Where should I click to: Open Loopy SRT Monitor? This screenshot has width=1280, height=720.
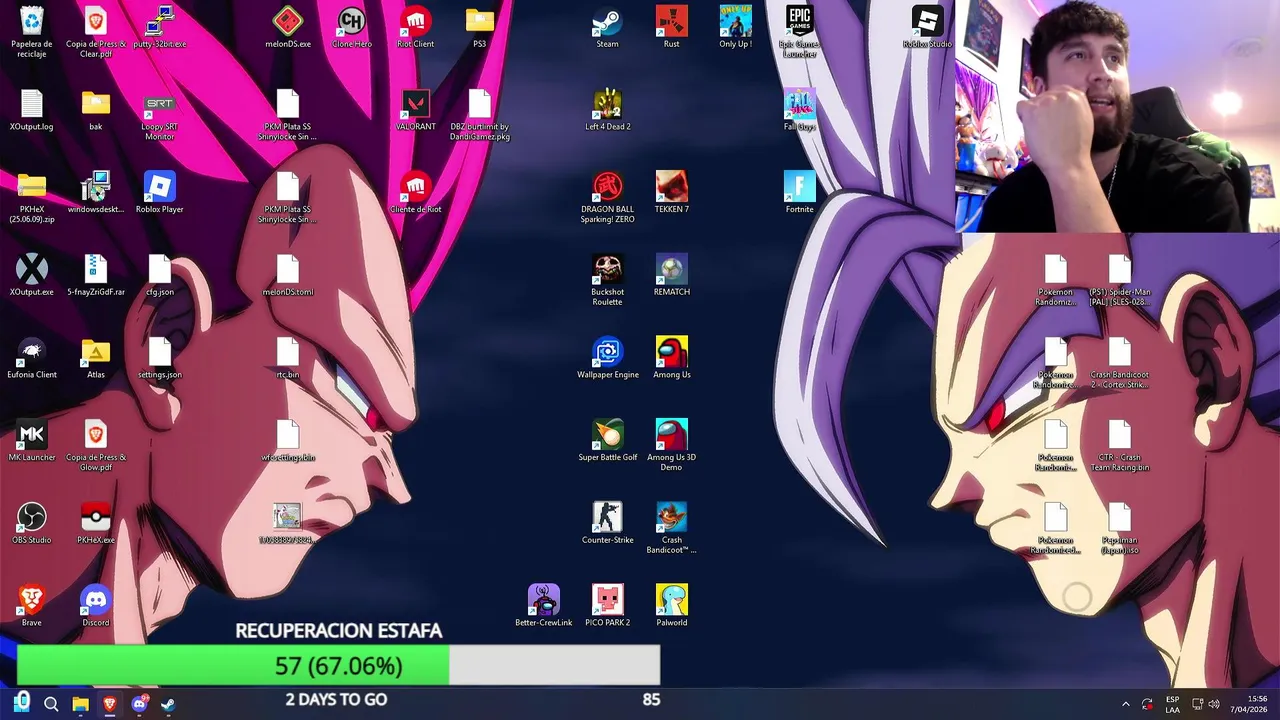pyautogui.click(x=160, y=115)
